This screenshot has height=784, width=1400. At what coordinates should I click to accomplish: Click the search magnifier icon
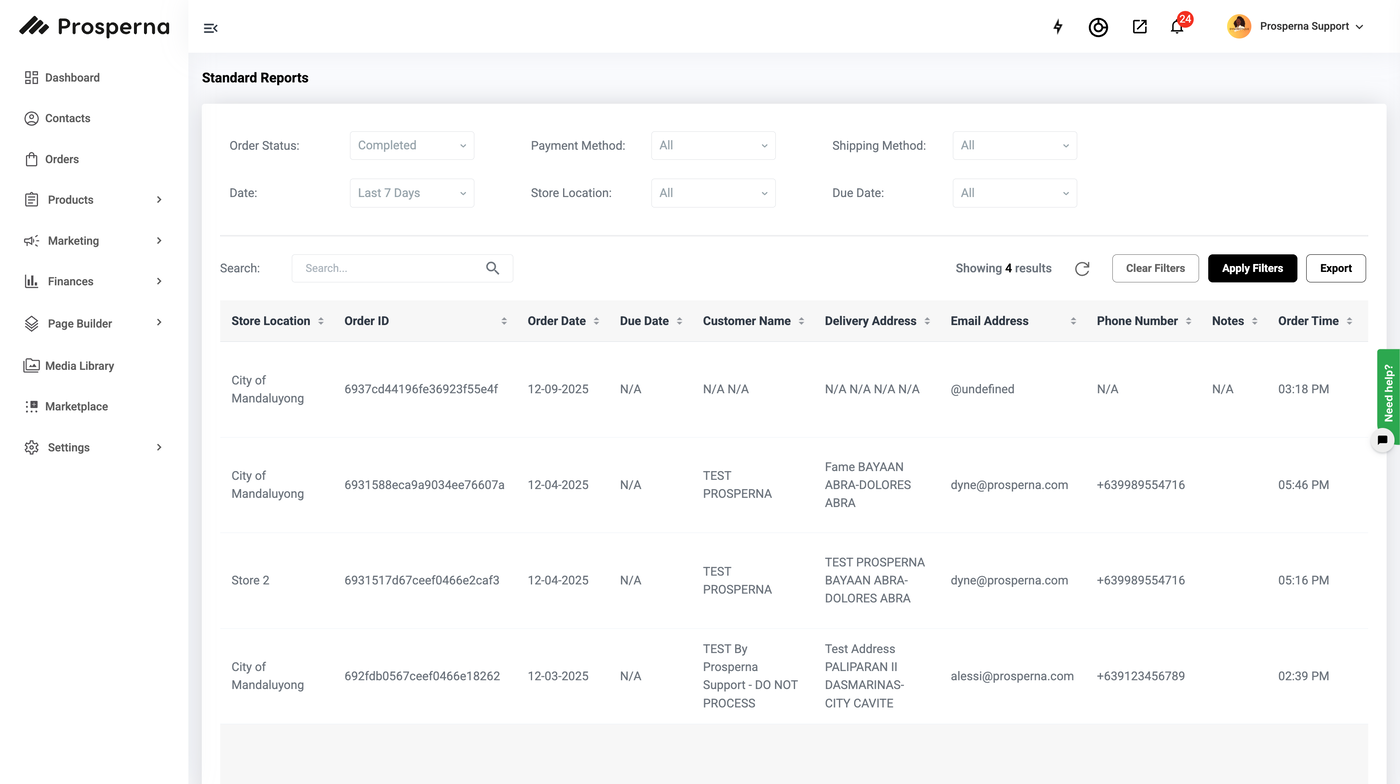point(493,268)
